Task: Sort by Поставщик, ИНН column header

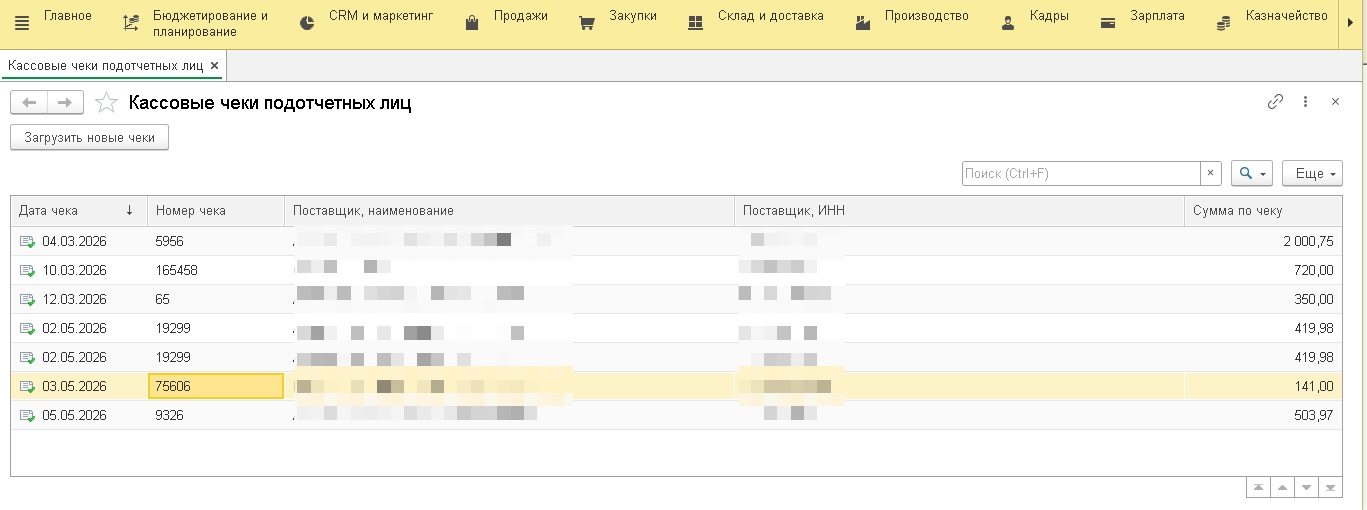Action: coord(960,211)
